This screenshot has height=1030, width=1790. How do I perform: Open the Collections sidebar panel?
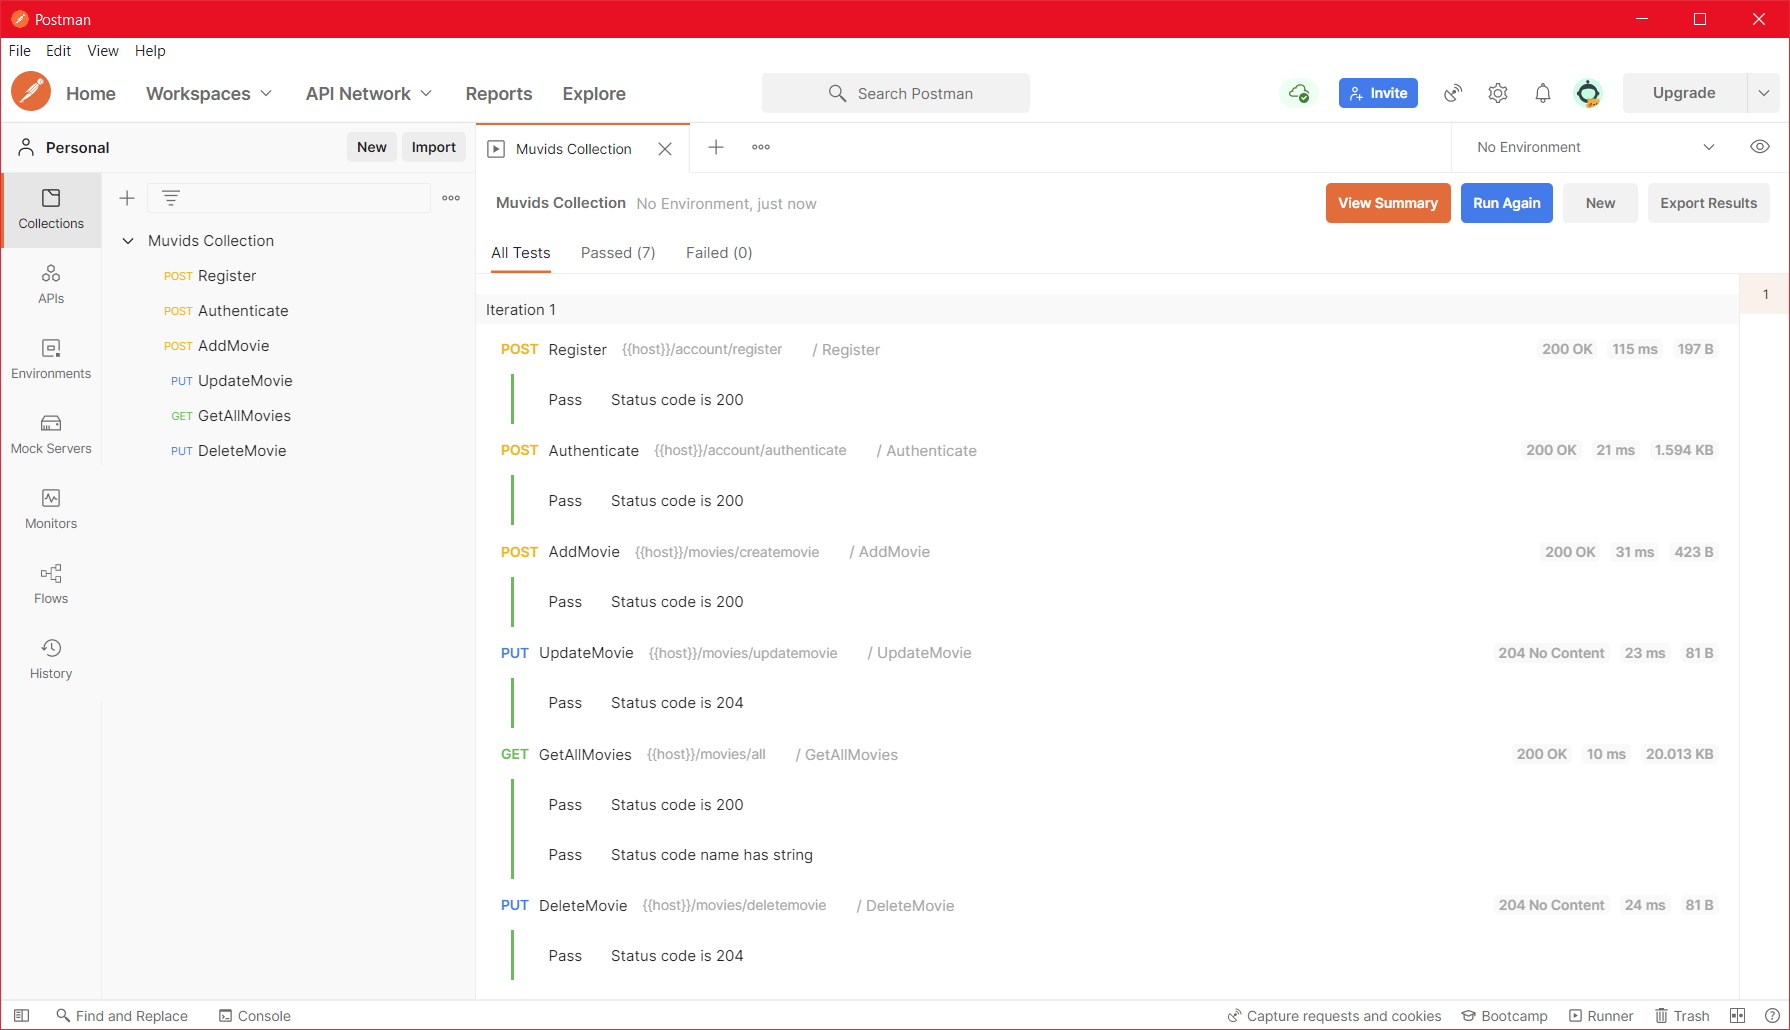pyautogui.click(x=51, y=210)
